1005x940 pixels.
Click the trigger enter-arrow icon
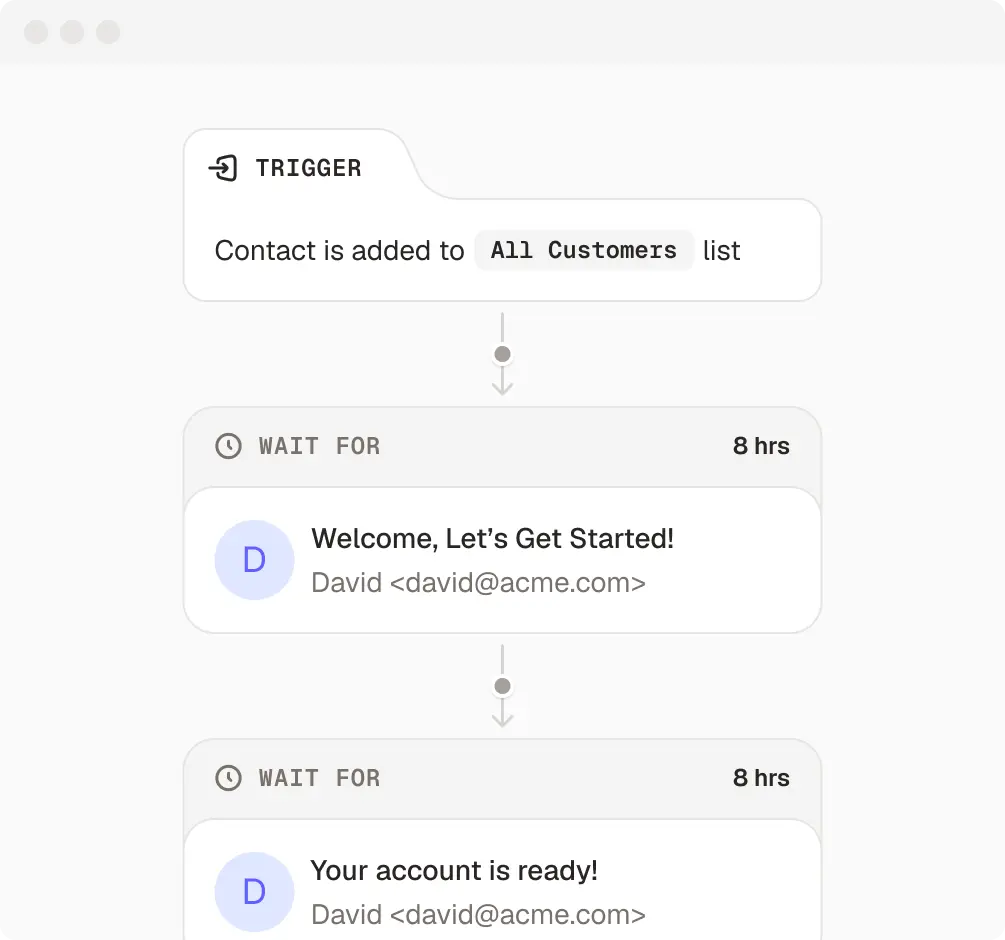[x=222, y=168]
